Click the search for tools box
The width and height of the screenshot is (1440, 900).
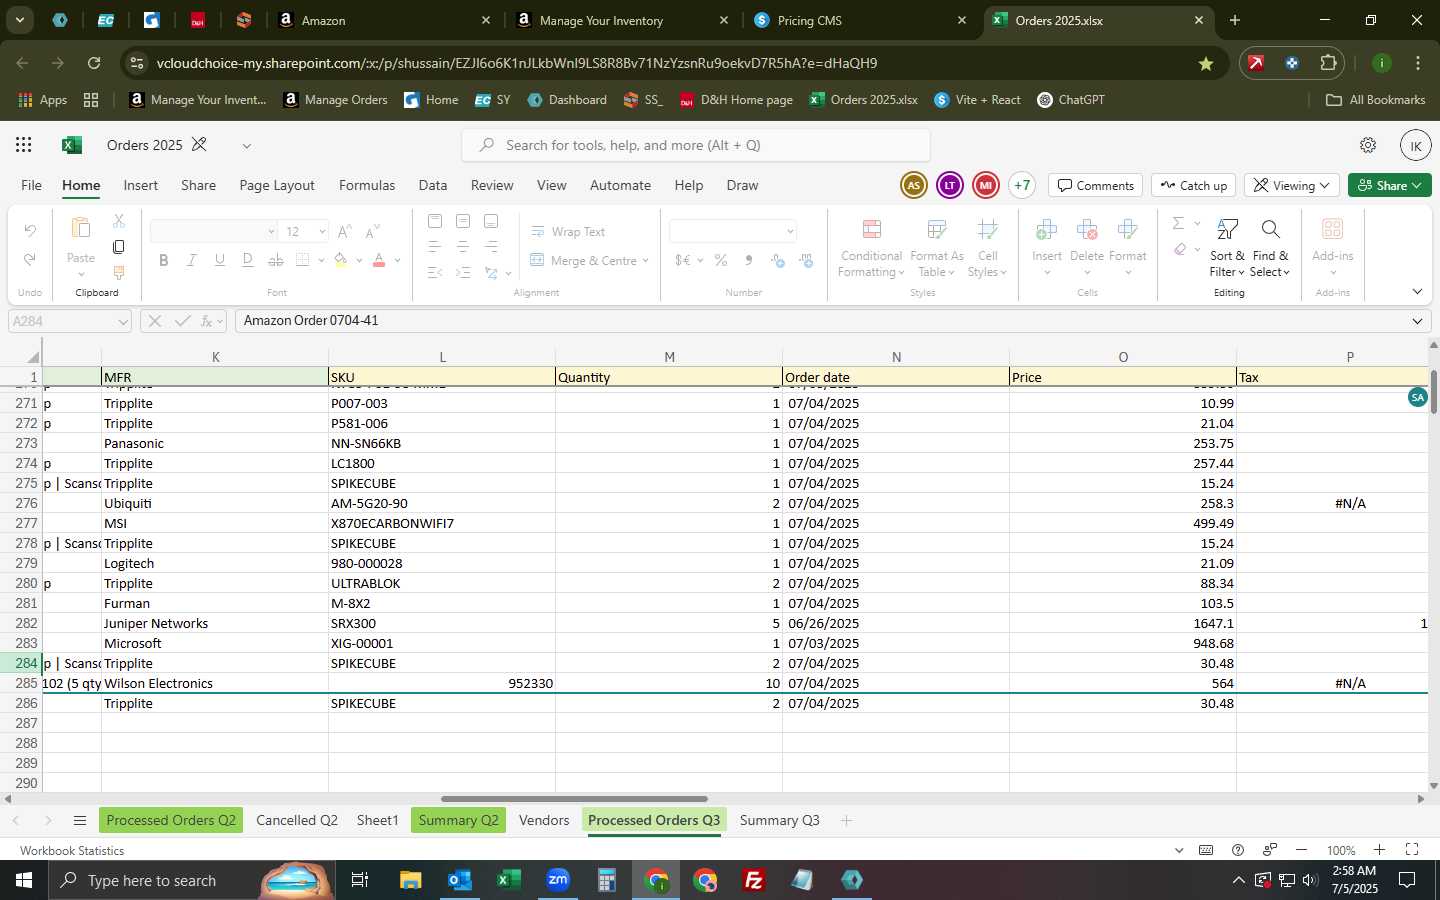pyautogui.click(x=696, y=145)
